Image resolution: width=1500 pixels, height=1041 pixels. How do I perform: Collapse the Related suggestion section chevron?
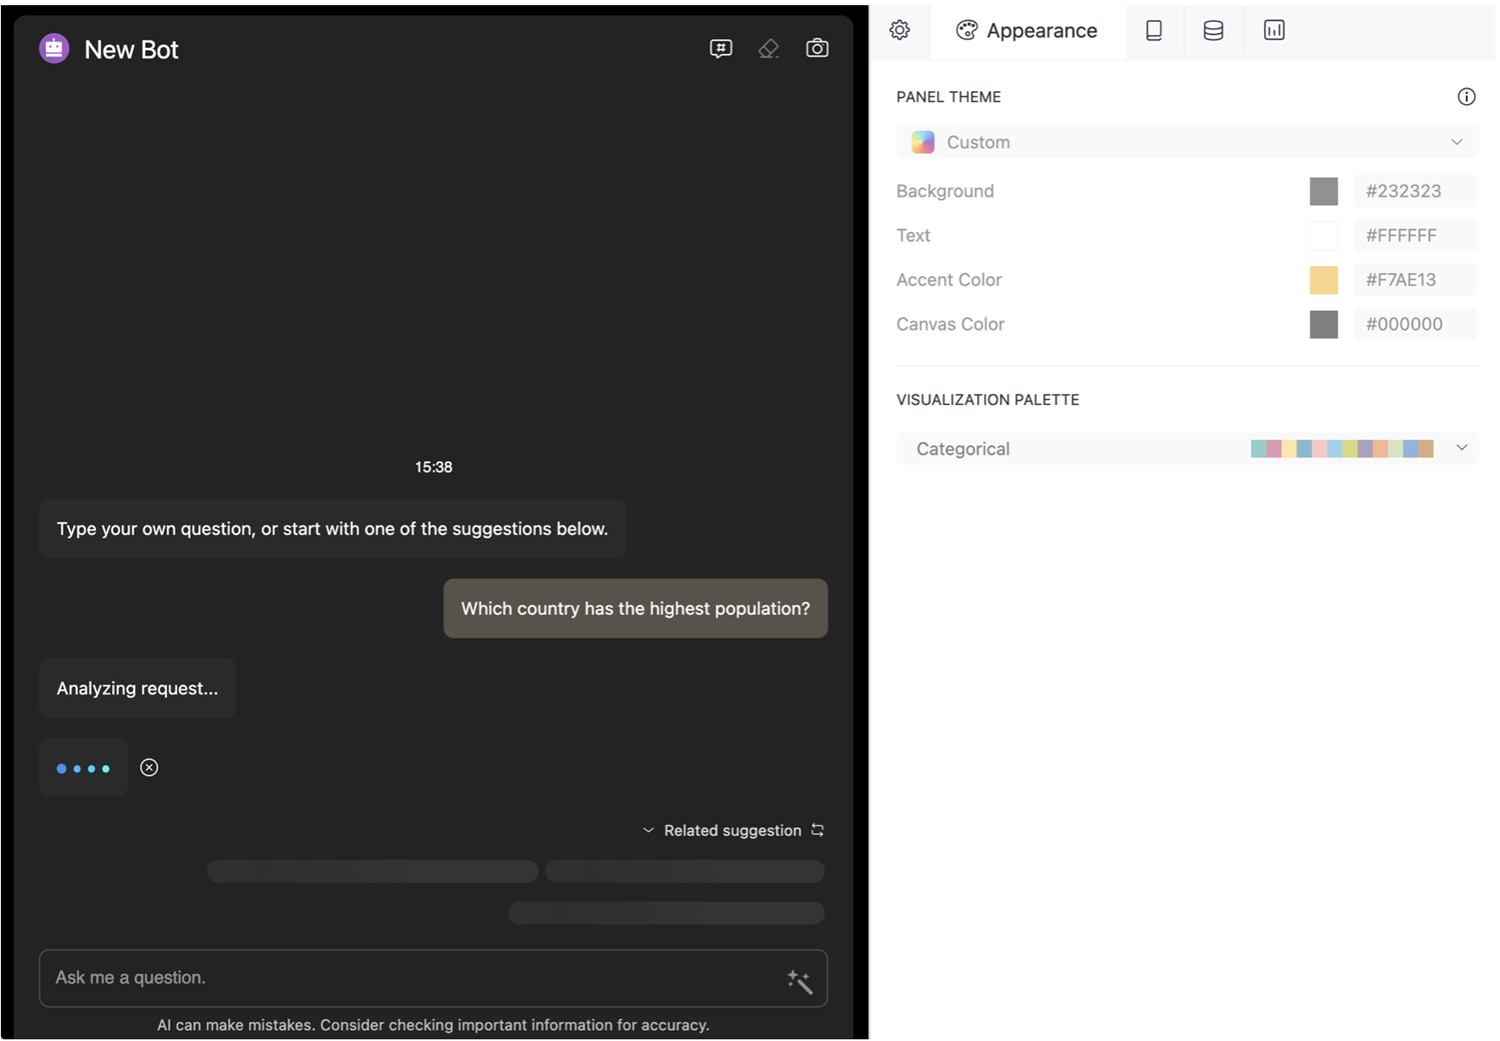648,830
